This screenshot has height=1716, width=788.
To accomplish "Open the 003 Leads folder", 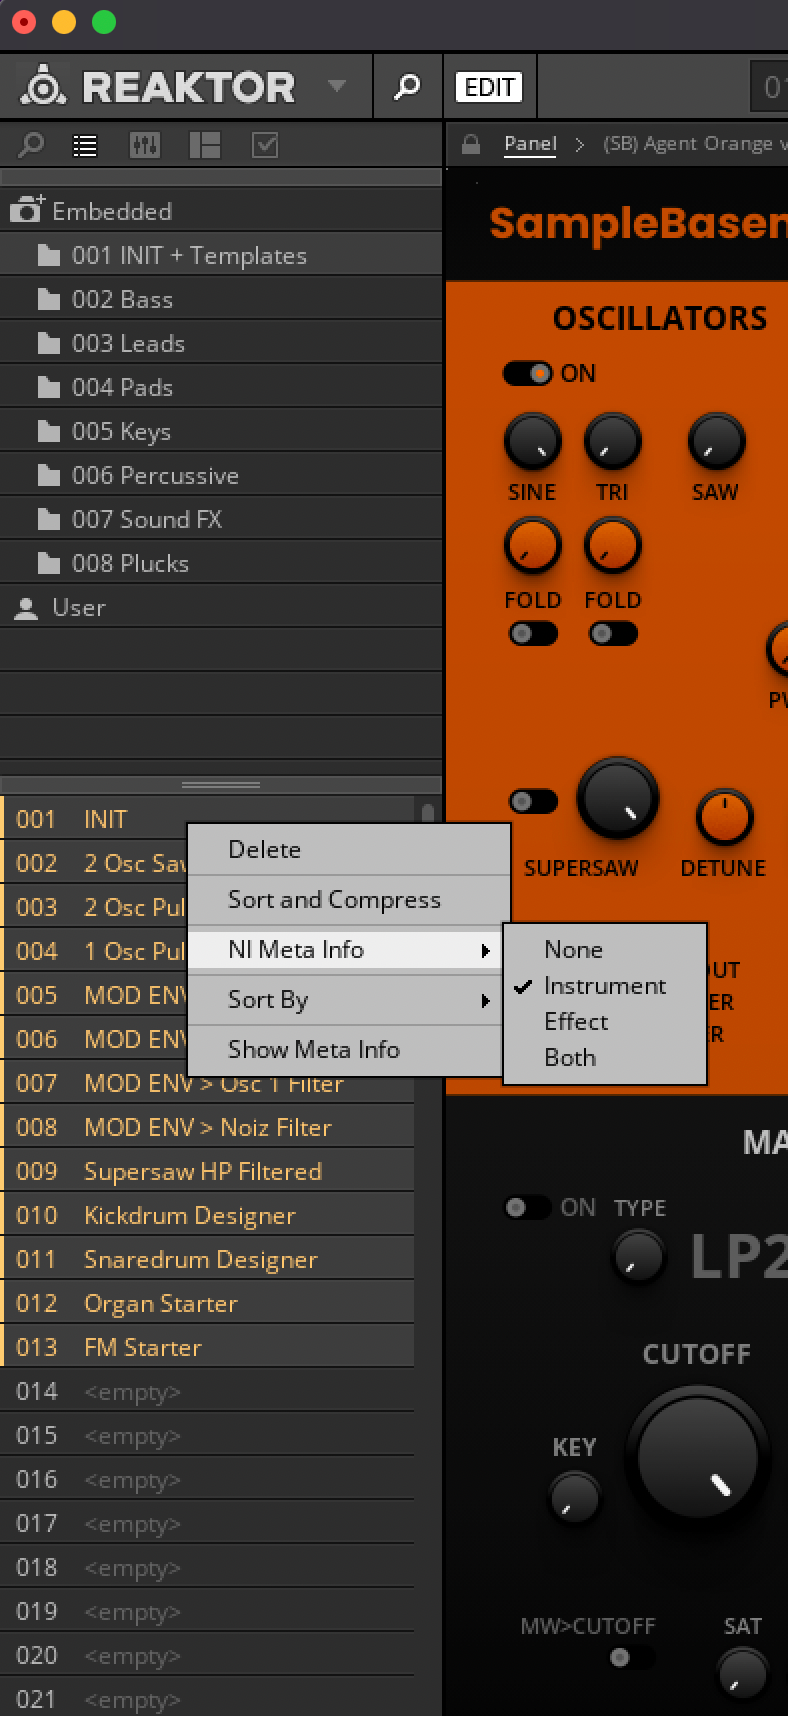I will click(x=220, y=344).
